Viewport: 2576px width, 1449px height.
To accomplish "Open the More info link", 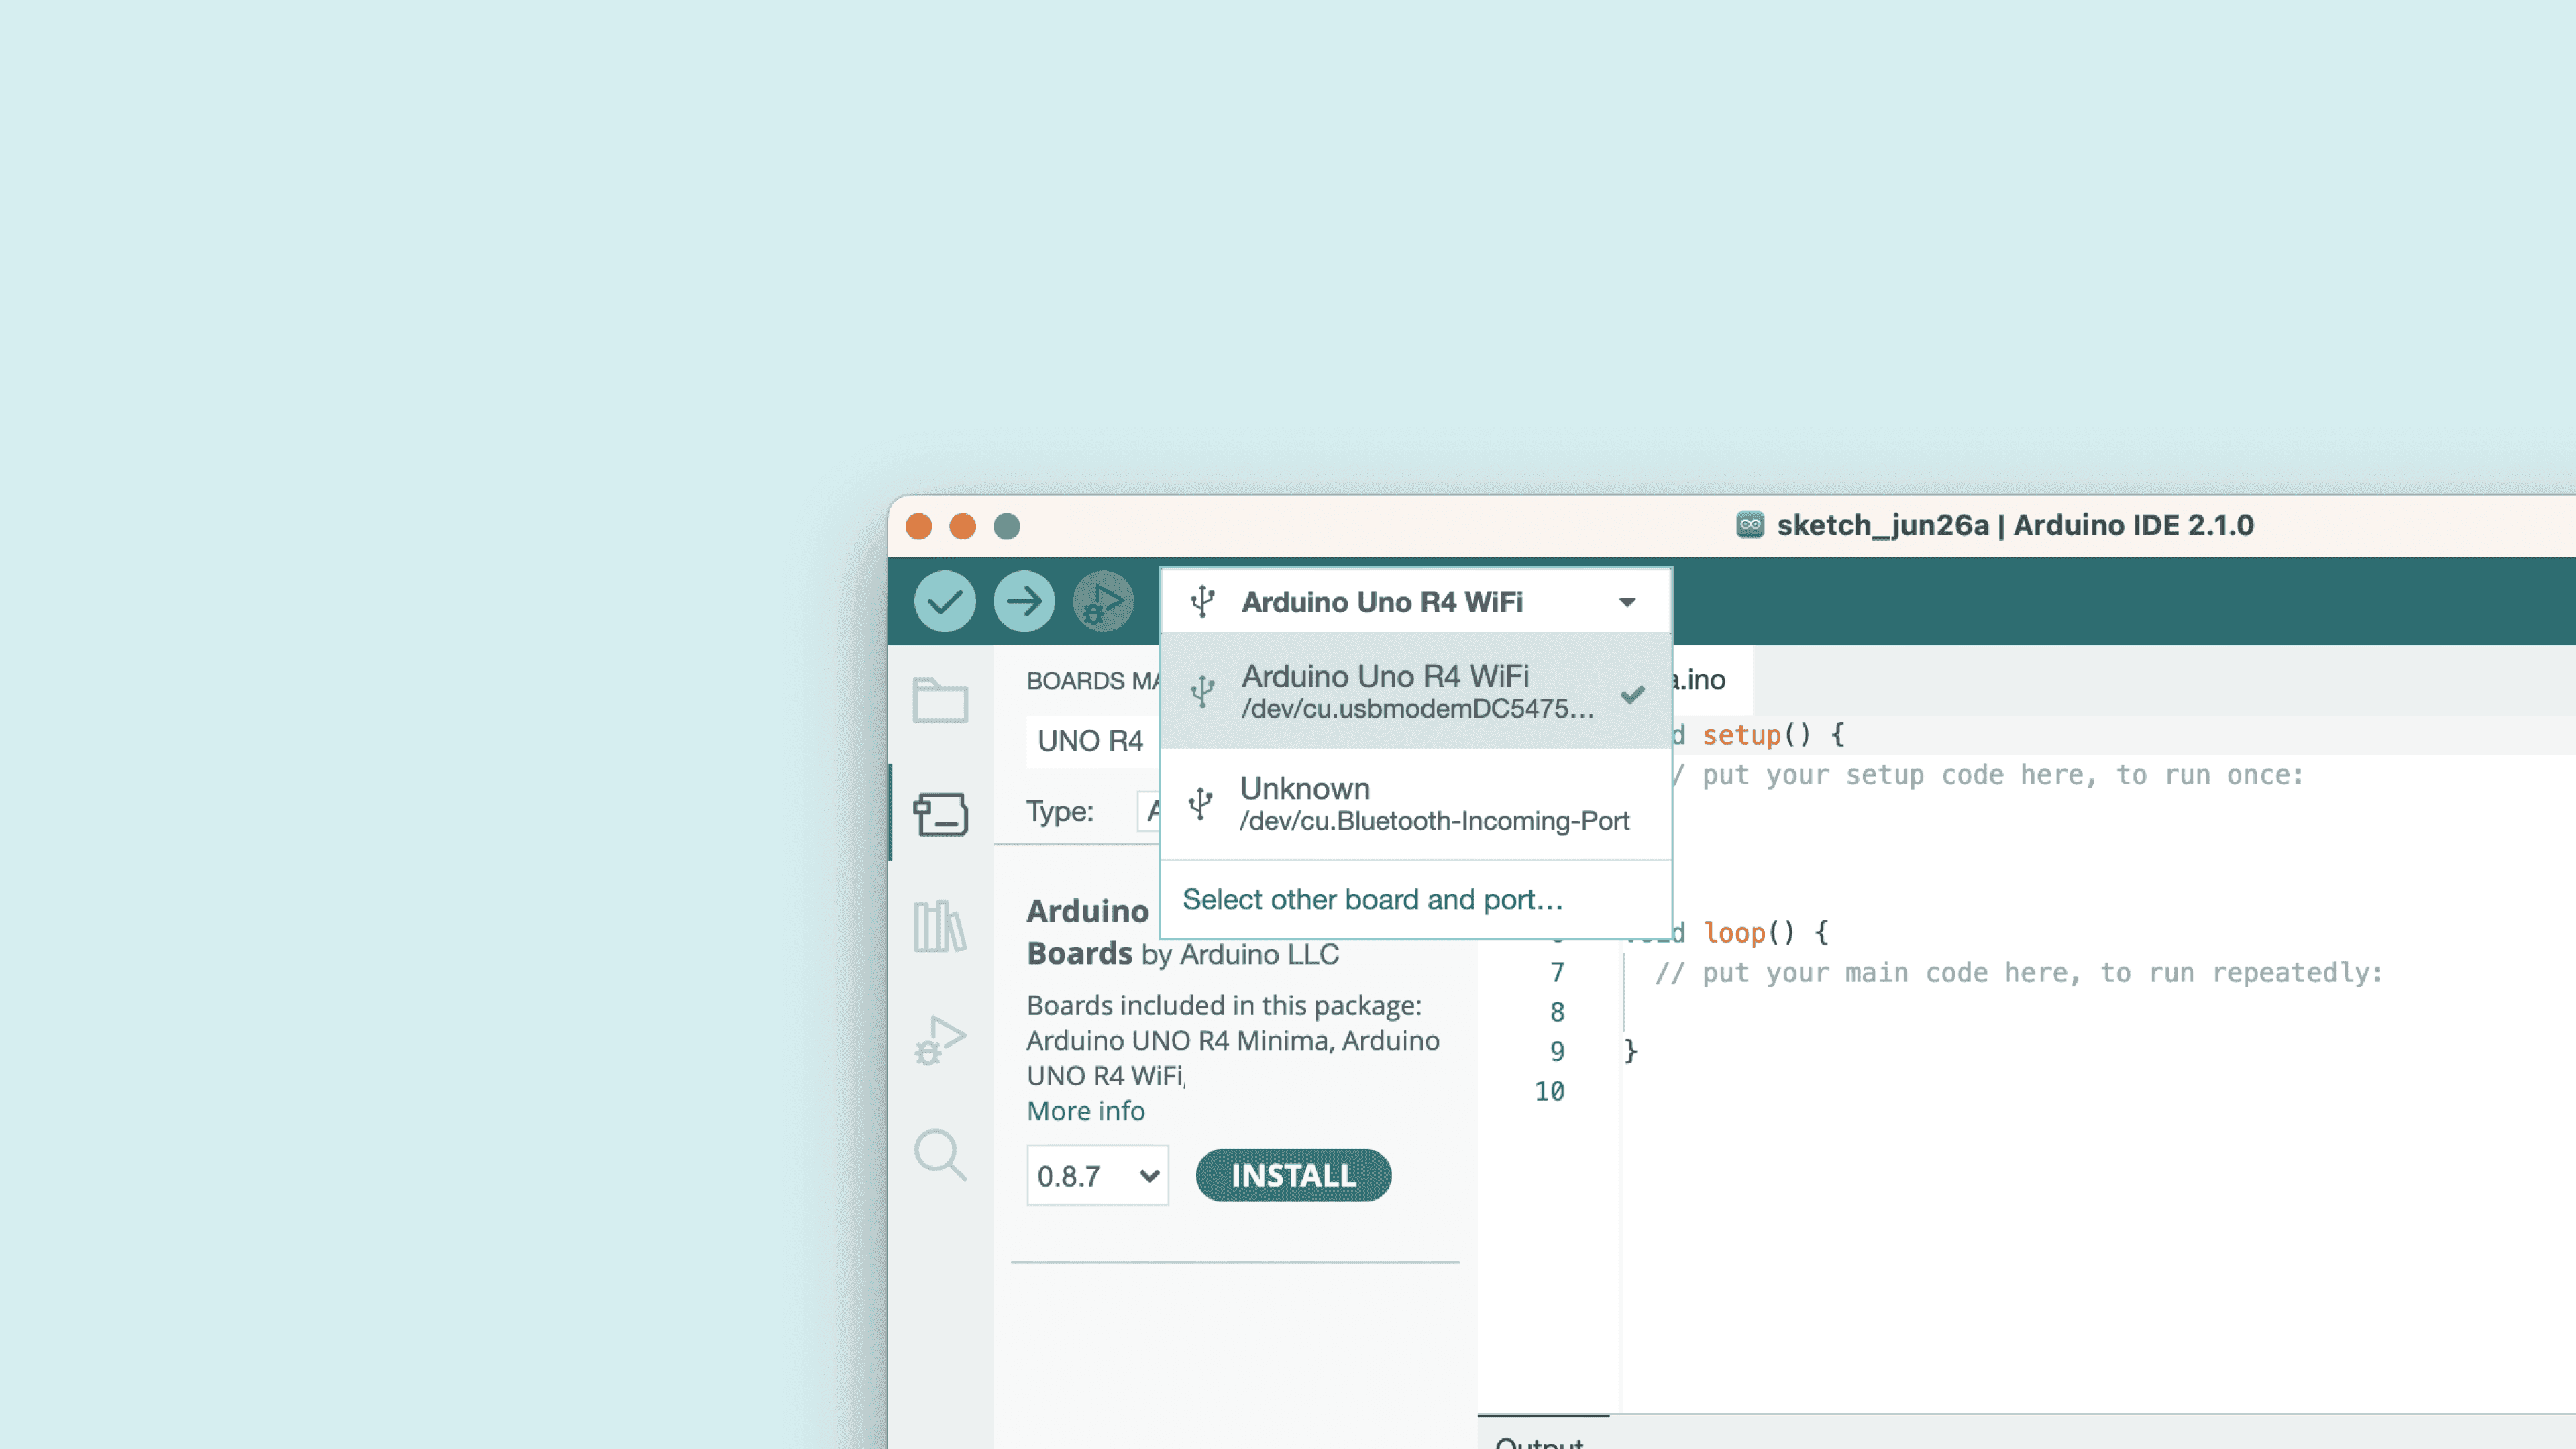I will pos(1085,1111).
